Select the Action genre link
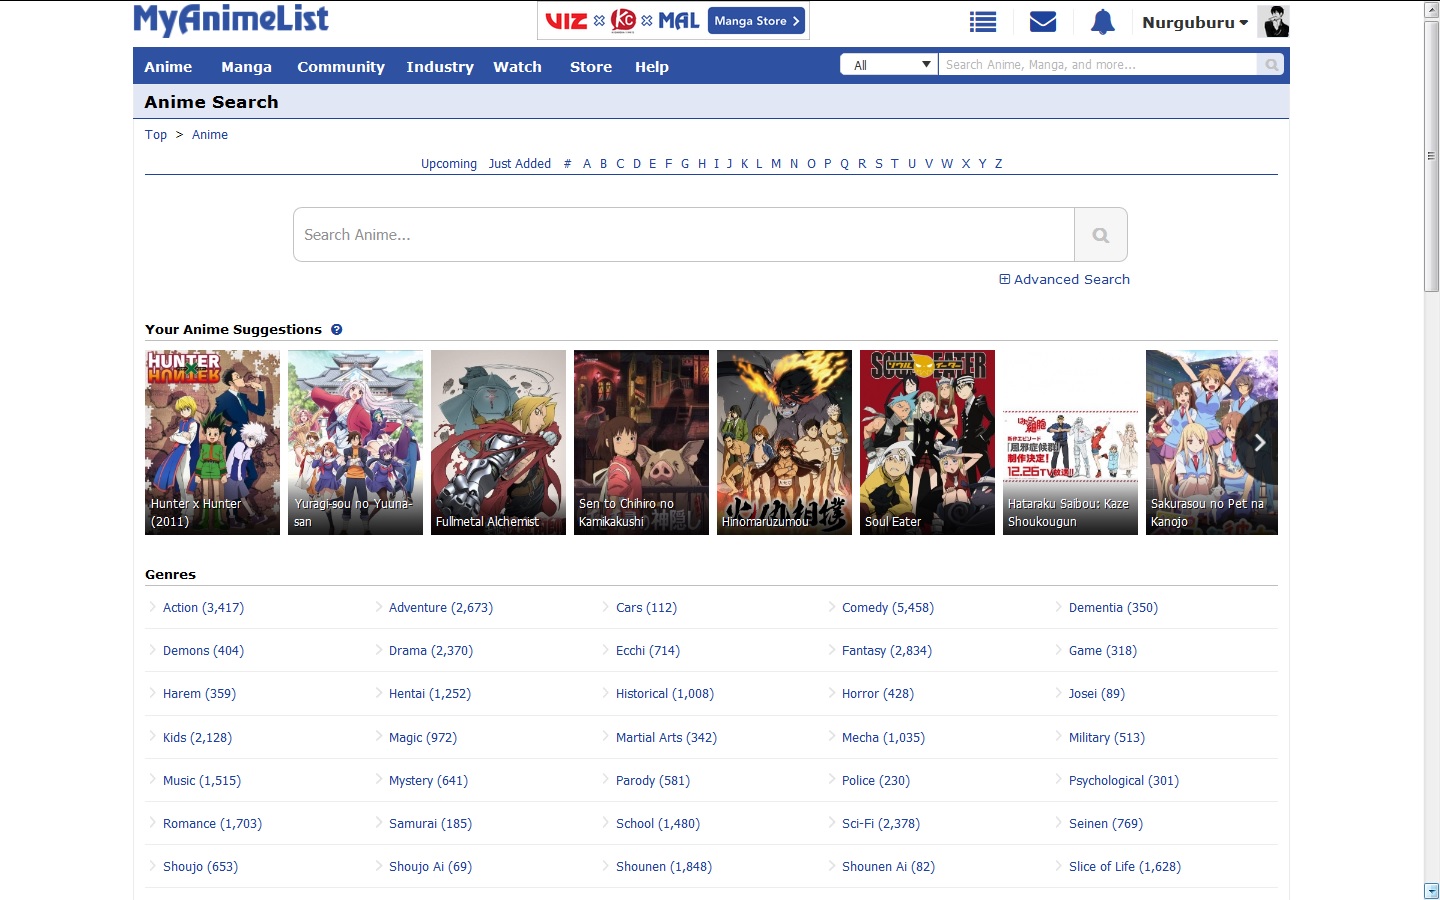Screen dimensions: 1440x900 pyautogui.click(x=203, y=608)
